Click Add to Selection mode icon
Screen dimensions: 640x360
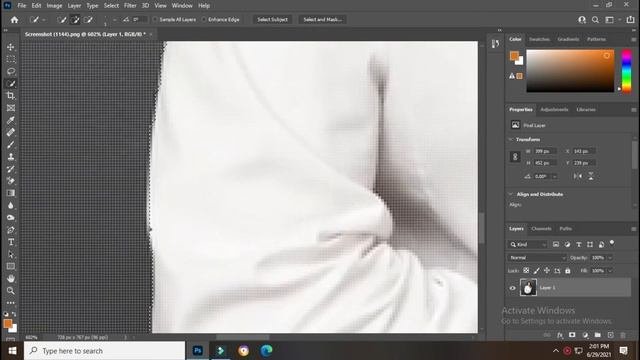75,20
